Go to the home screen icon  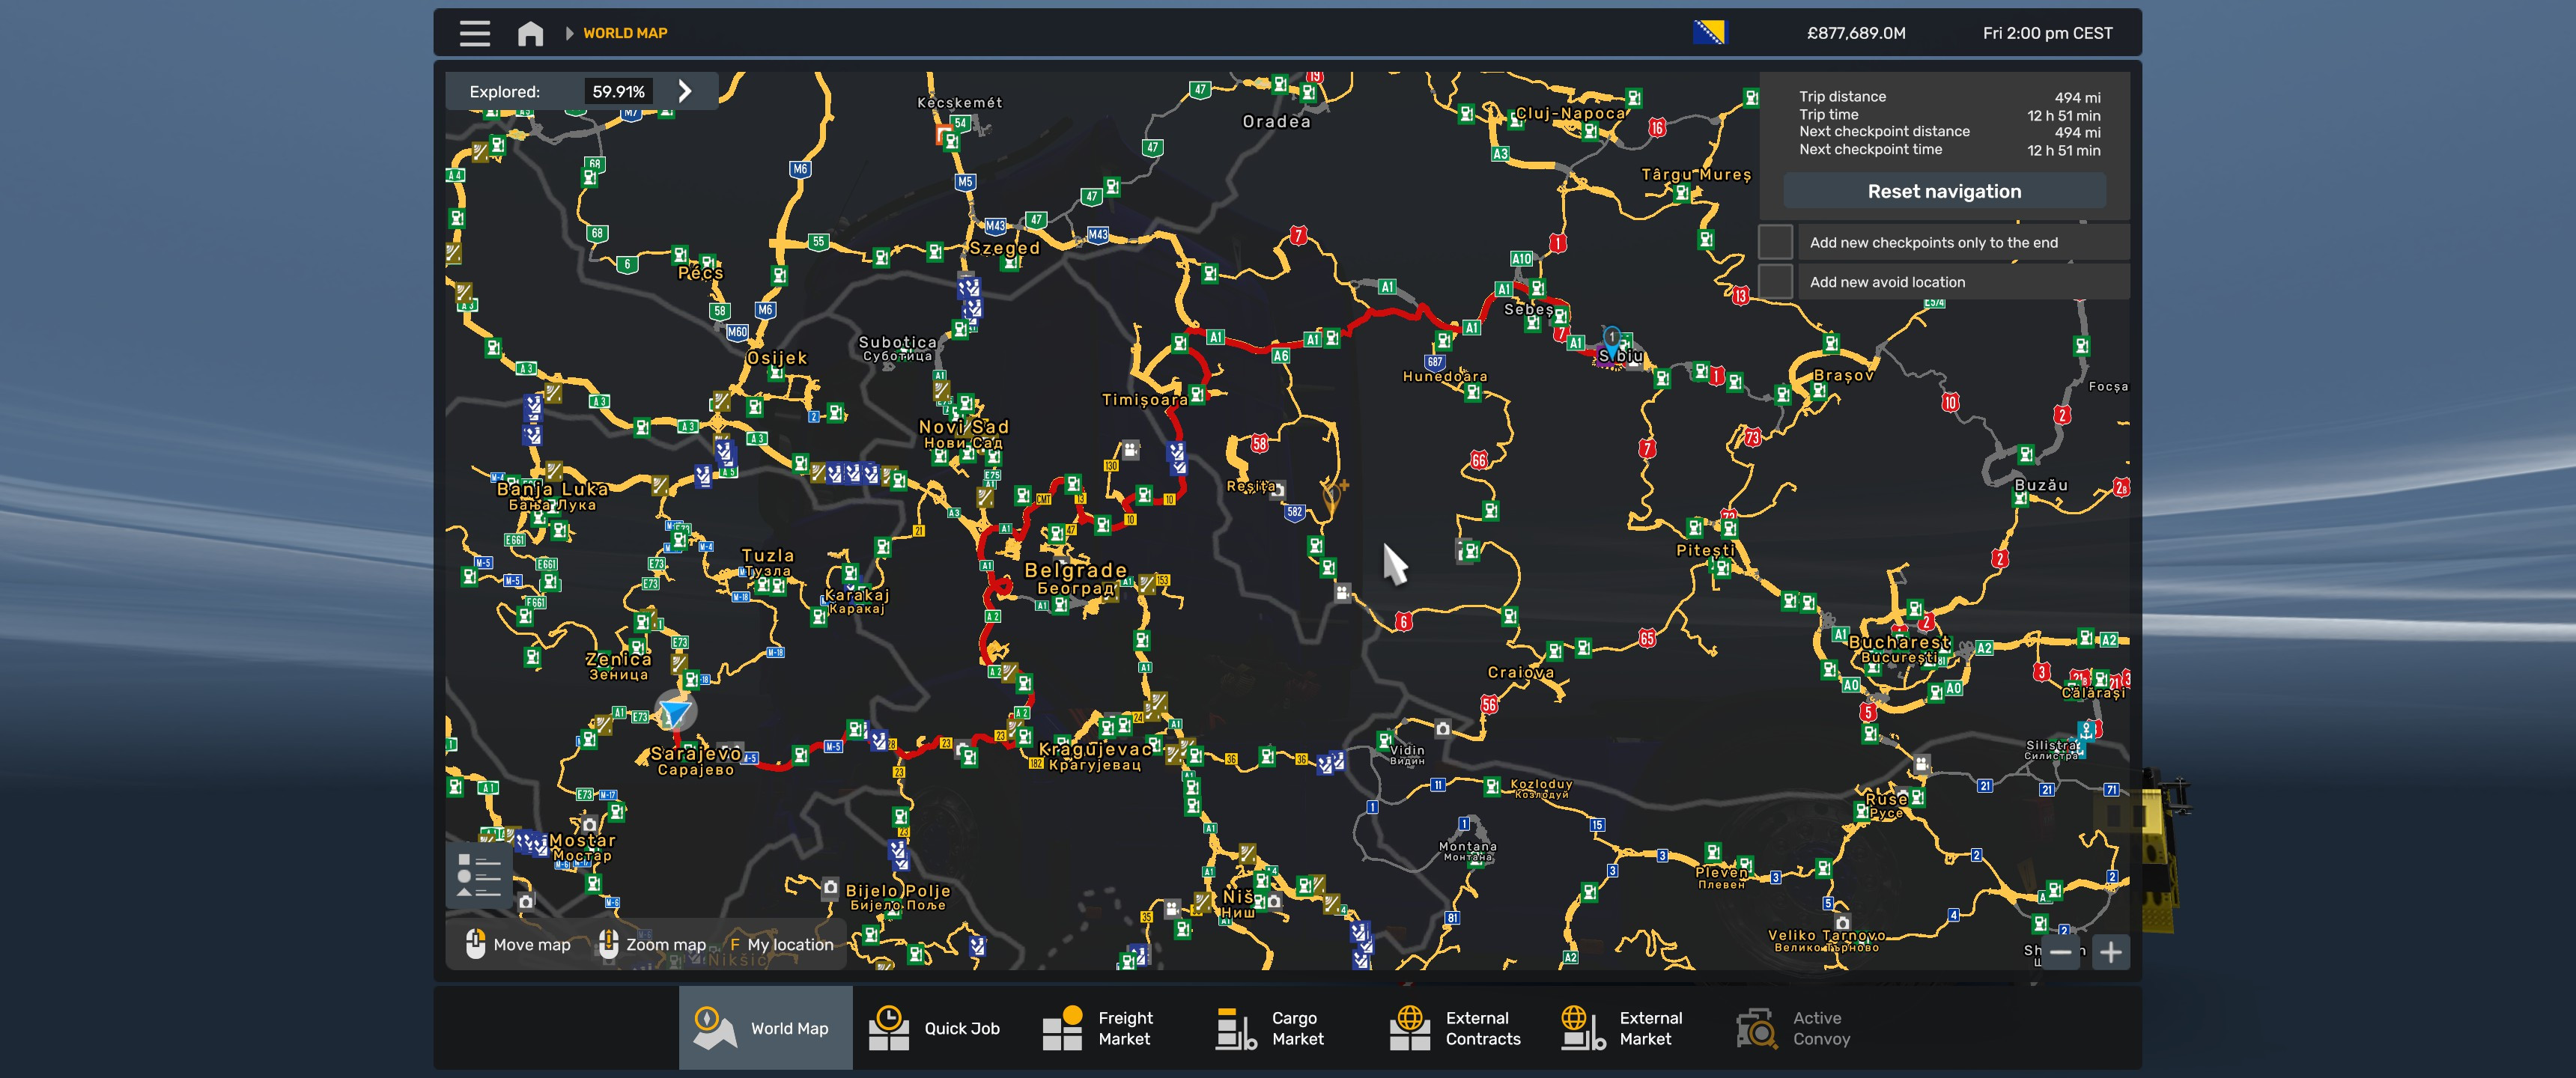click(530, 34)
